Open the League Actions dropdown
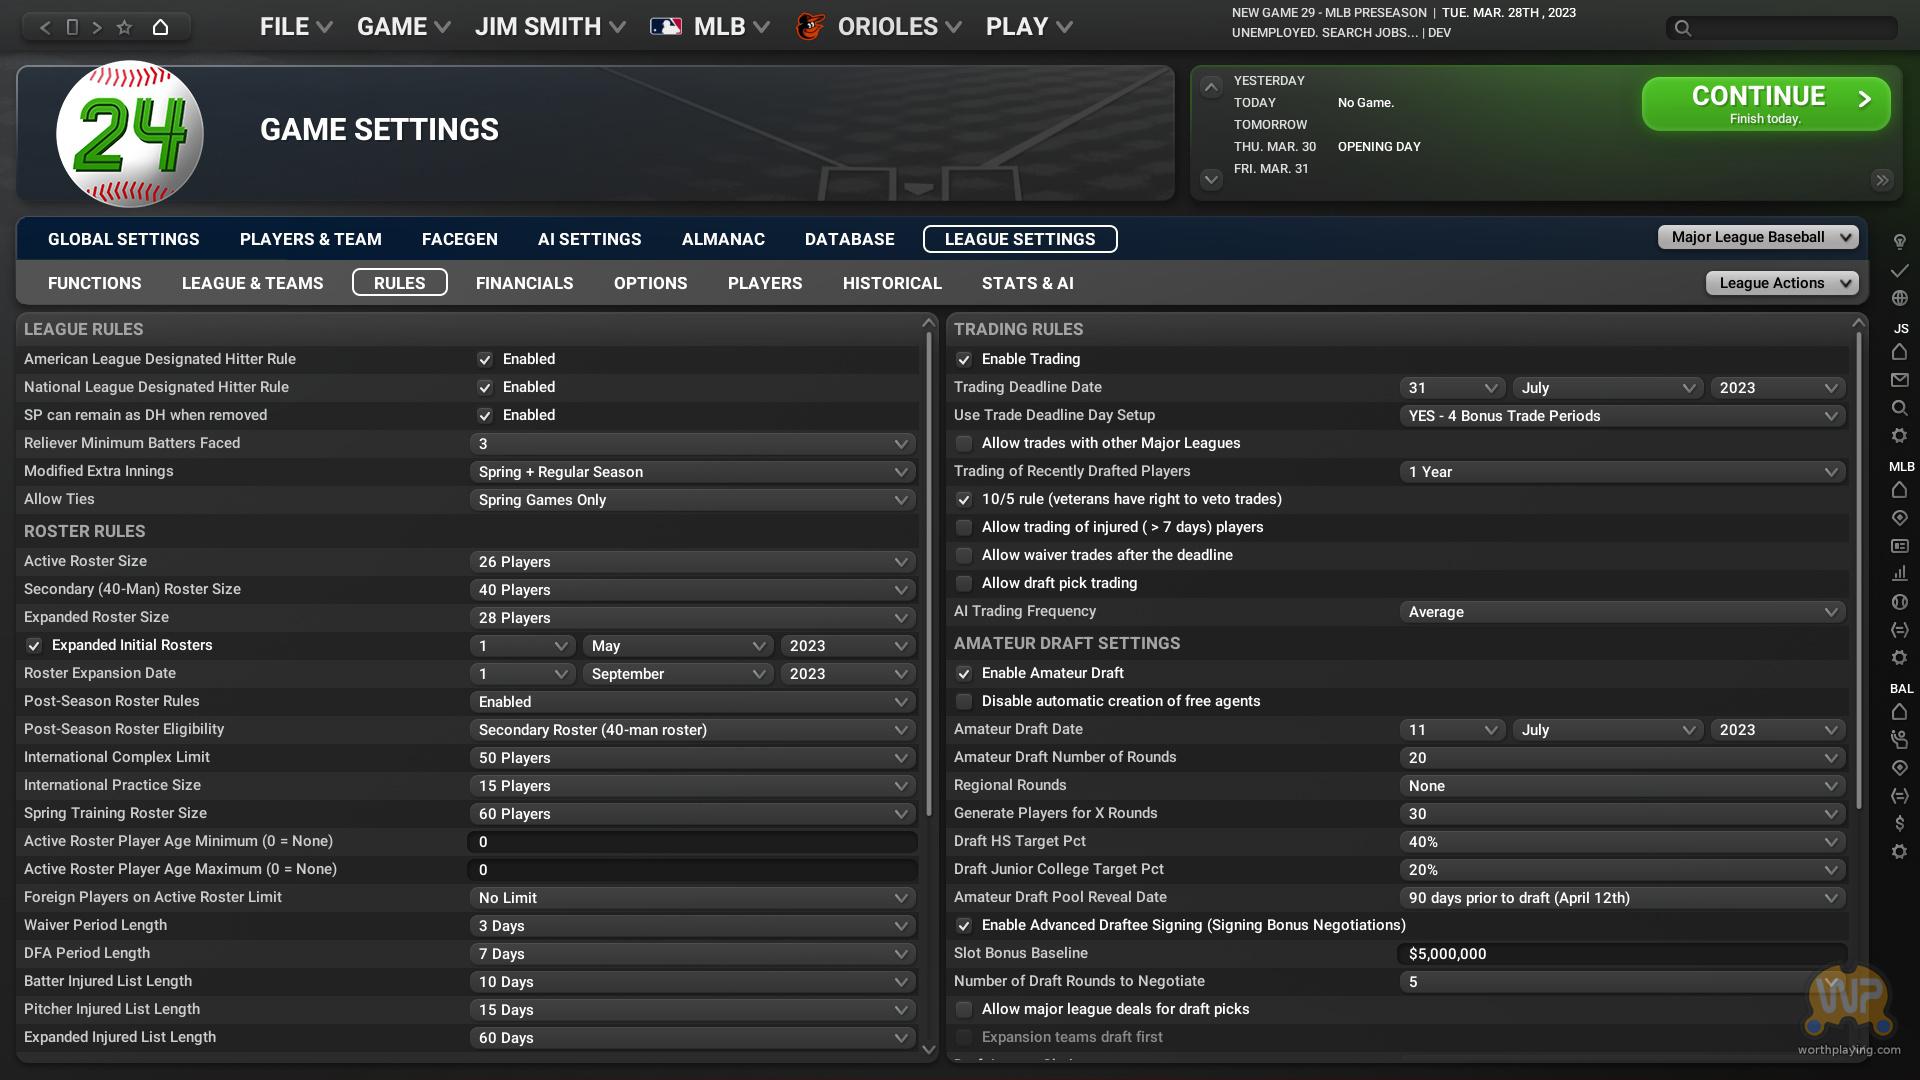This screenshot has width=1920, height=1080. [1782, 283]
